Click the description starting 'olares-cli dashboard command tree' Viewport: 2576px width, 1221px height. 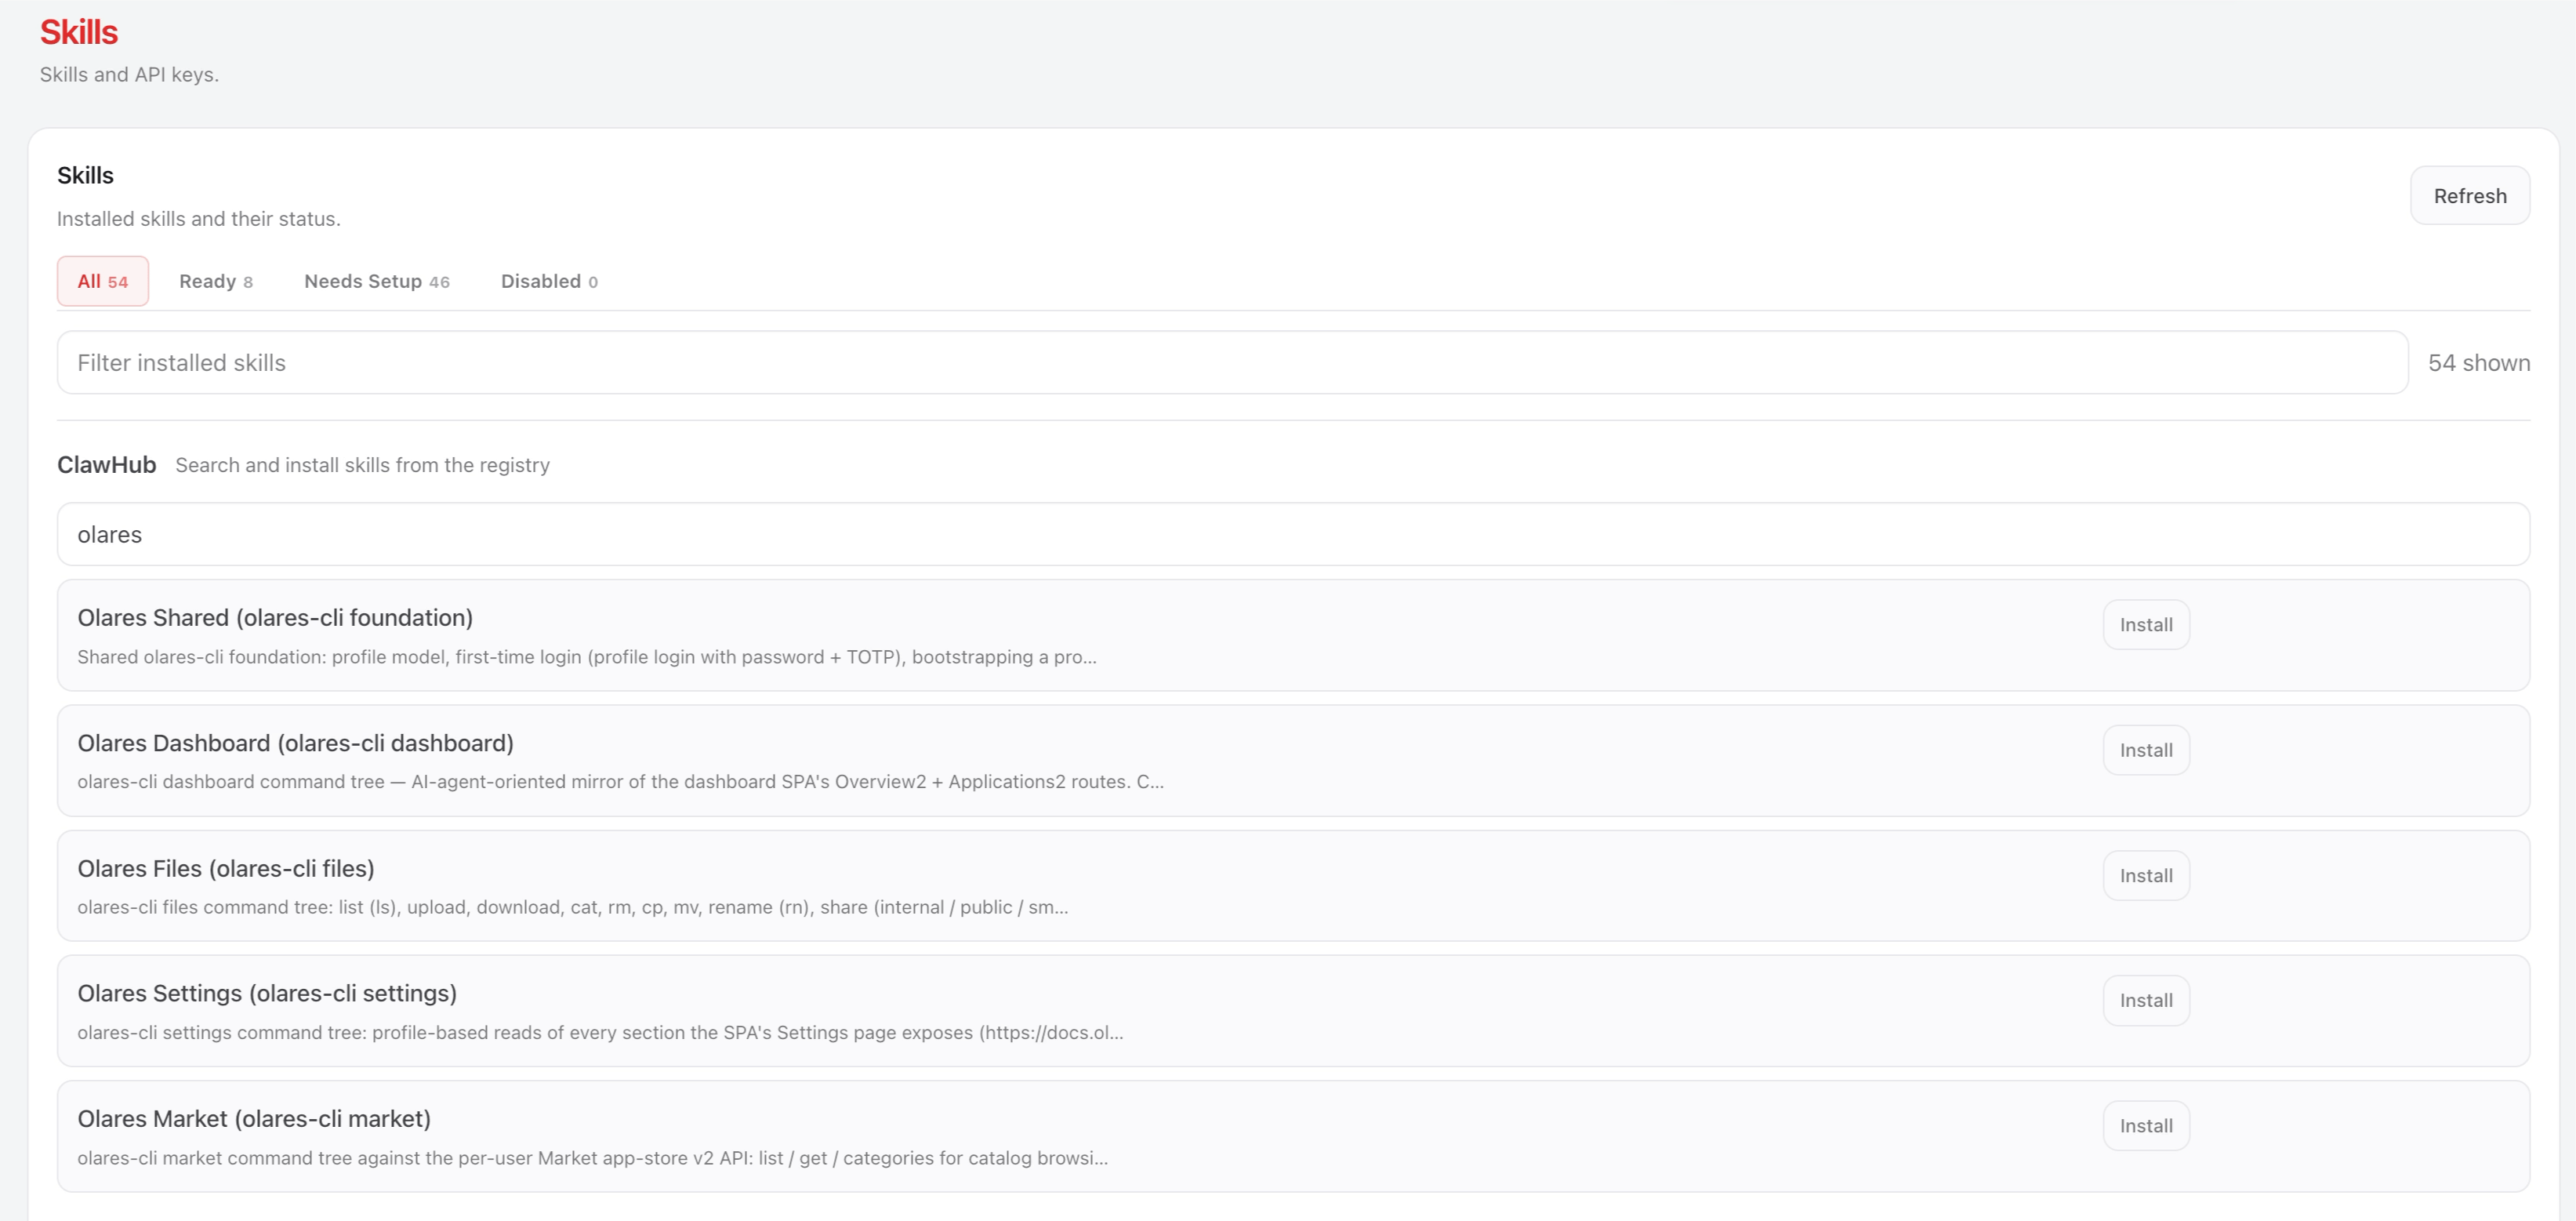(x=620, y=782)
